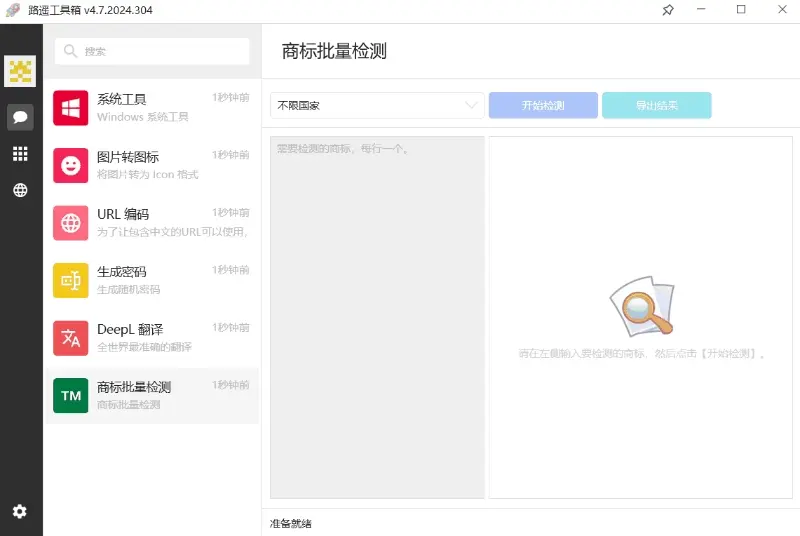Select the 生成密码 list entry

tap(152, 280)
